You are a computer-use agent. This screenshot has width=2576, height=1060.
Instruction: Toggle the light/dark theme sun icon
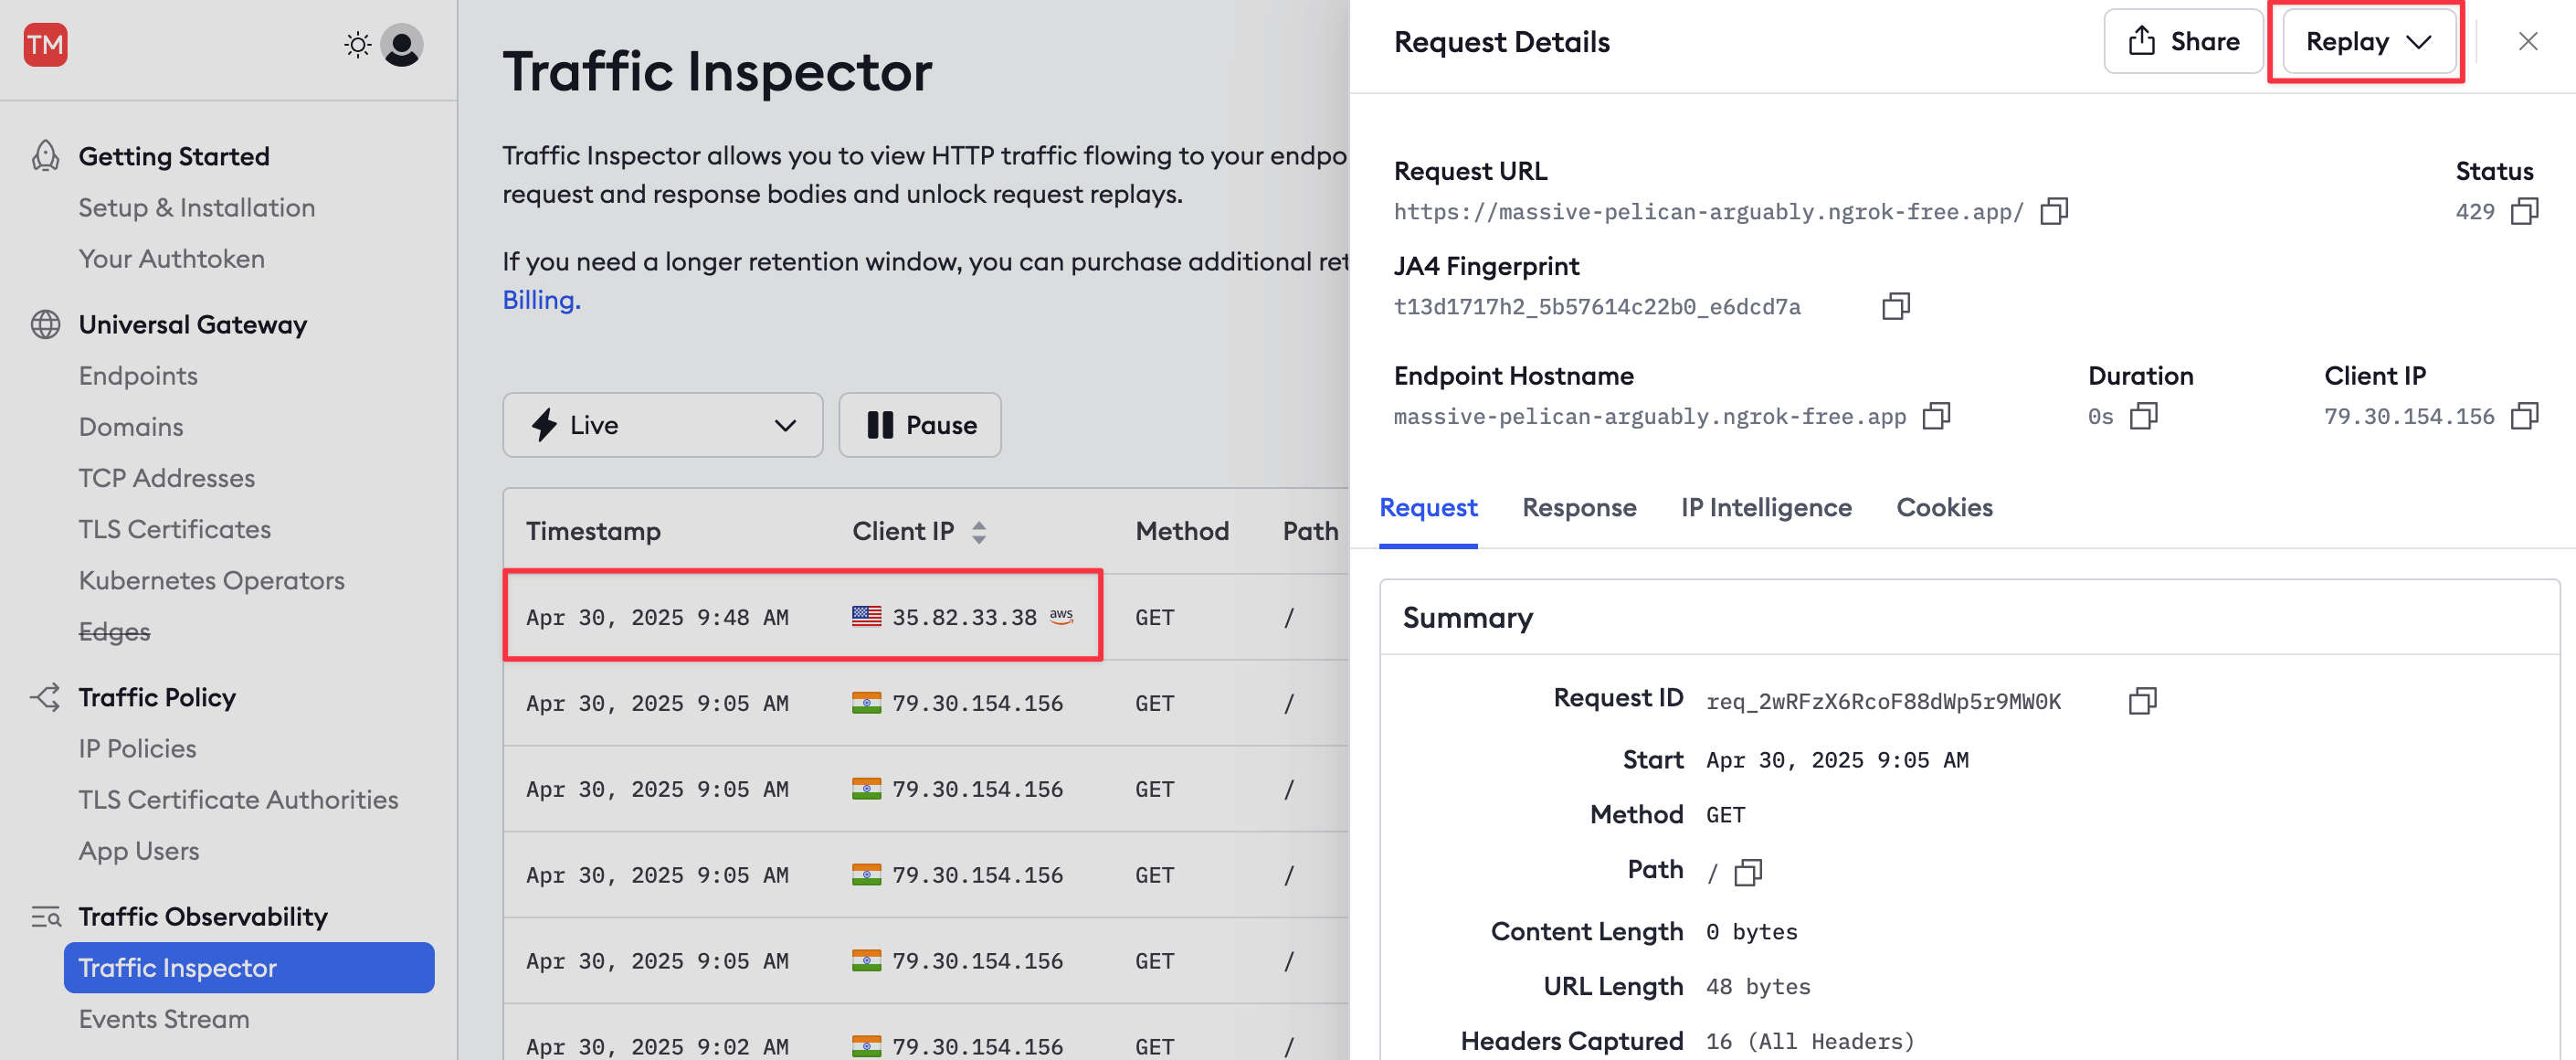coord(357,45)
